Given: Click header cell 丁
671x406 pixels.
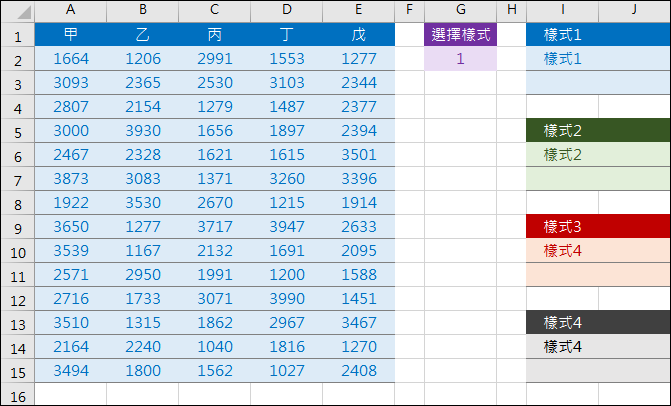Looking at the screenshot, I should tap(286, 35).
